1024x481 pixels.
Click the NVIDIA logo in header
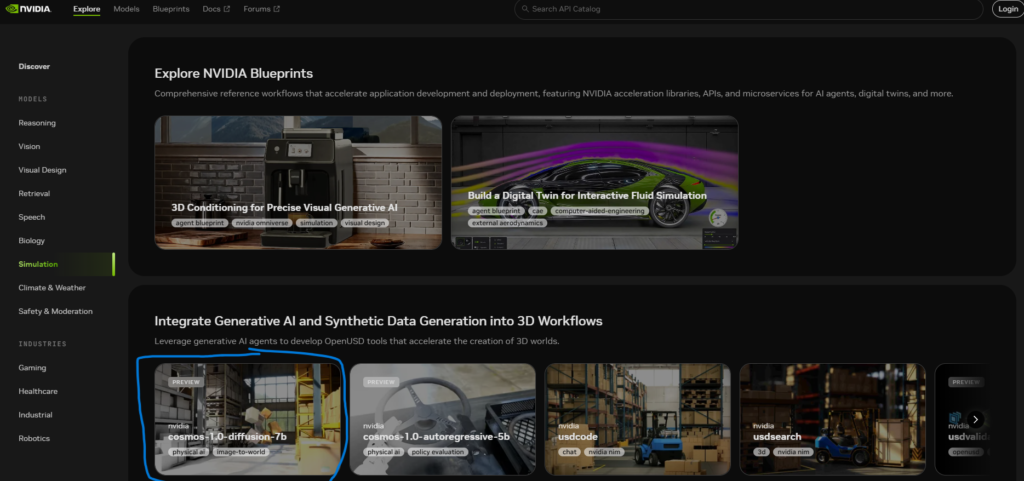point(35,9)
